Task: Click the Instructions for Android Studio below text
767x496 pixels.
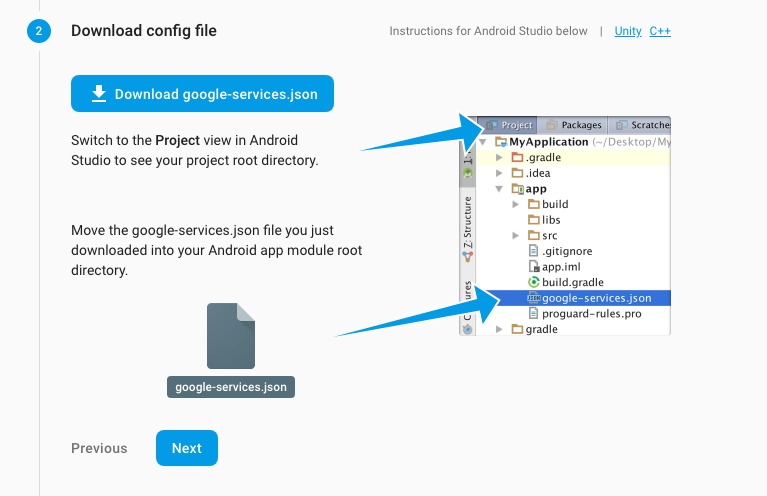Action: [488, 31]
